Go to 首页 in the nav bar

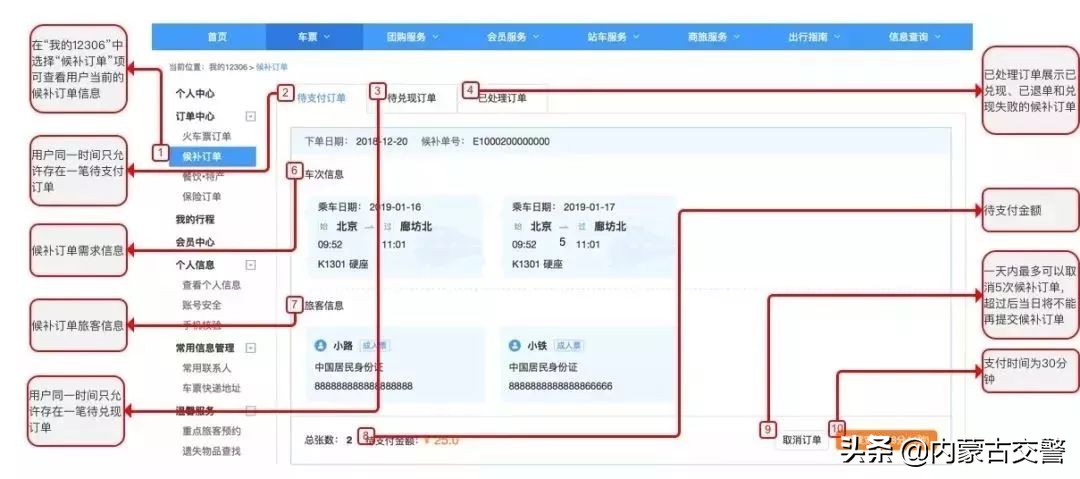[x=217, y=37]
